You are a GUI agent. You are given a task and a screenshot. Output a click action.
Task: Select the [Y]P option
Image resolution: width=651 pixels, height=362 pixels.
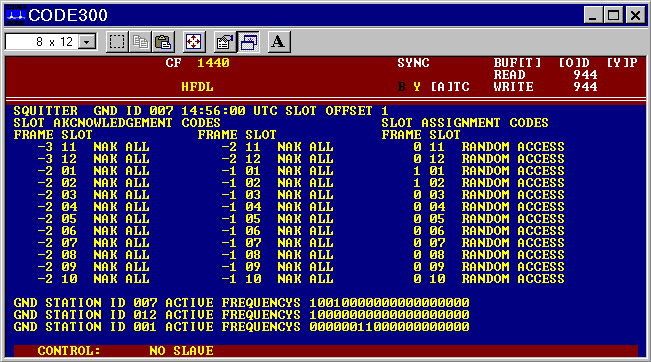point(622,63)
